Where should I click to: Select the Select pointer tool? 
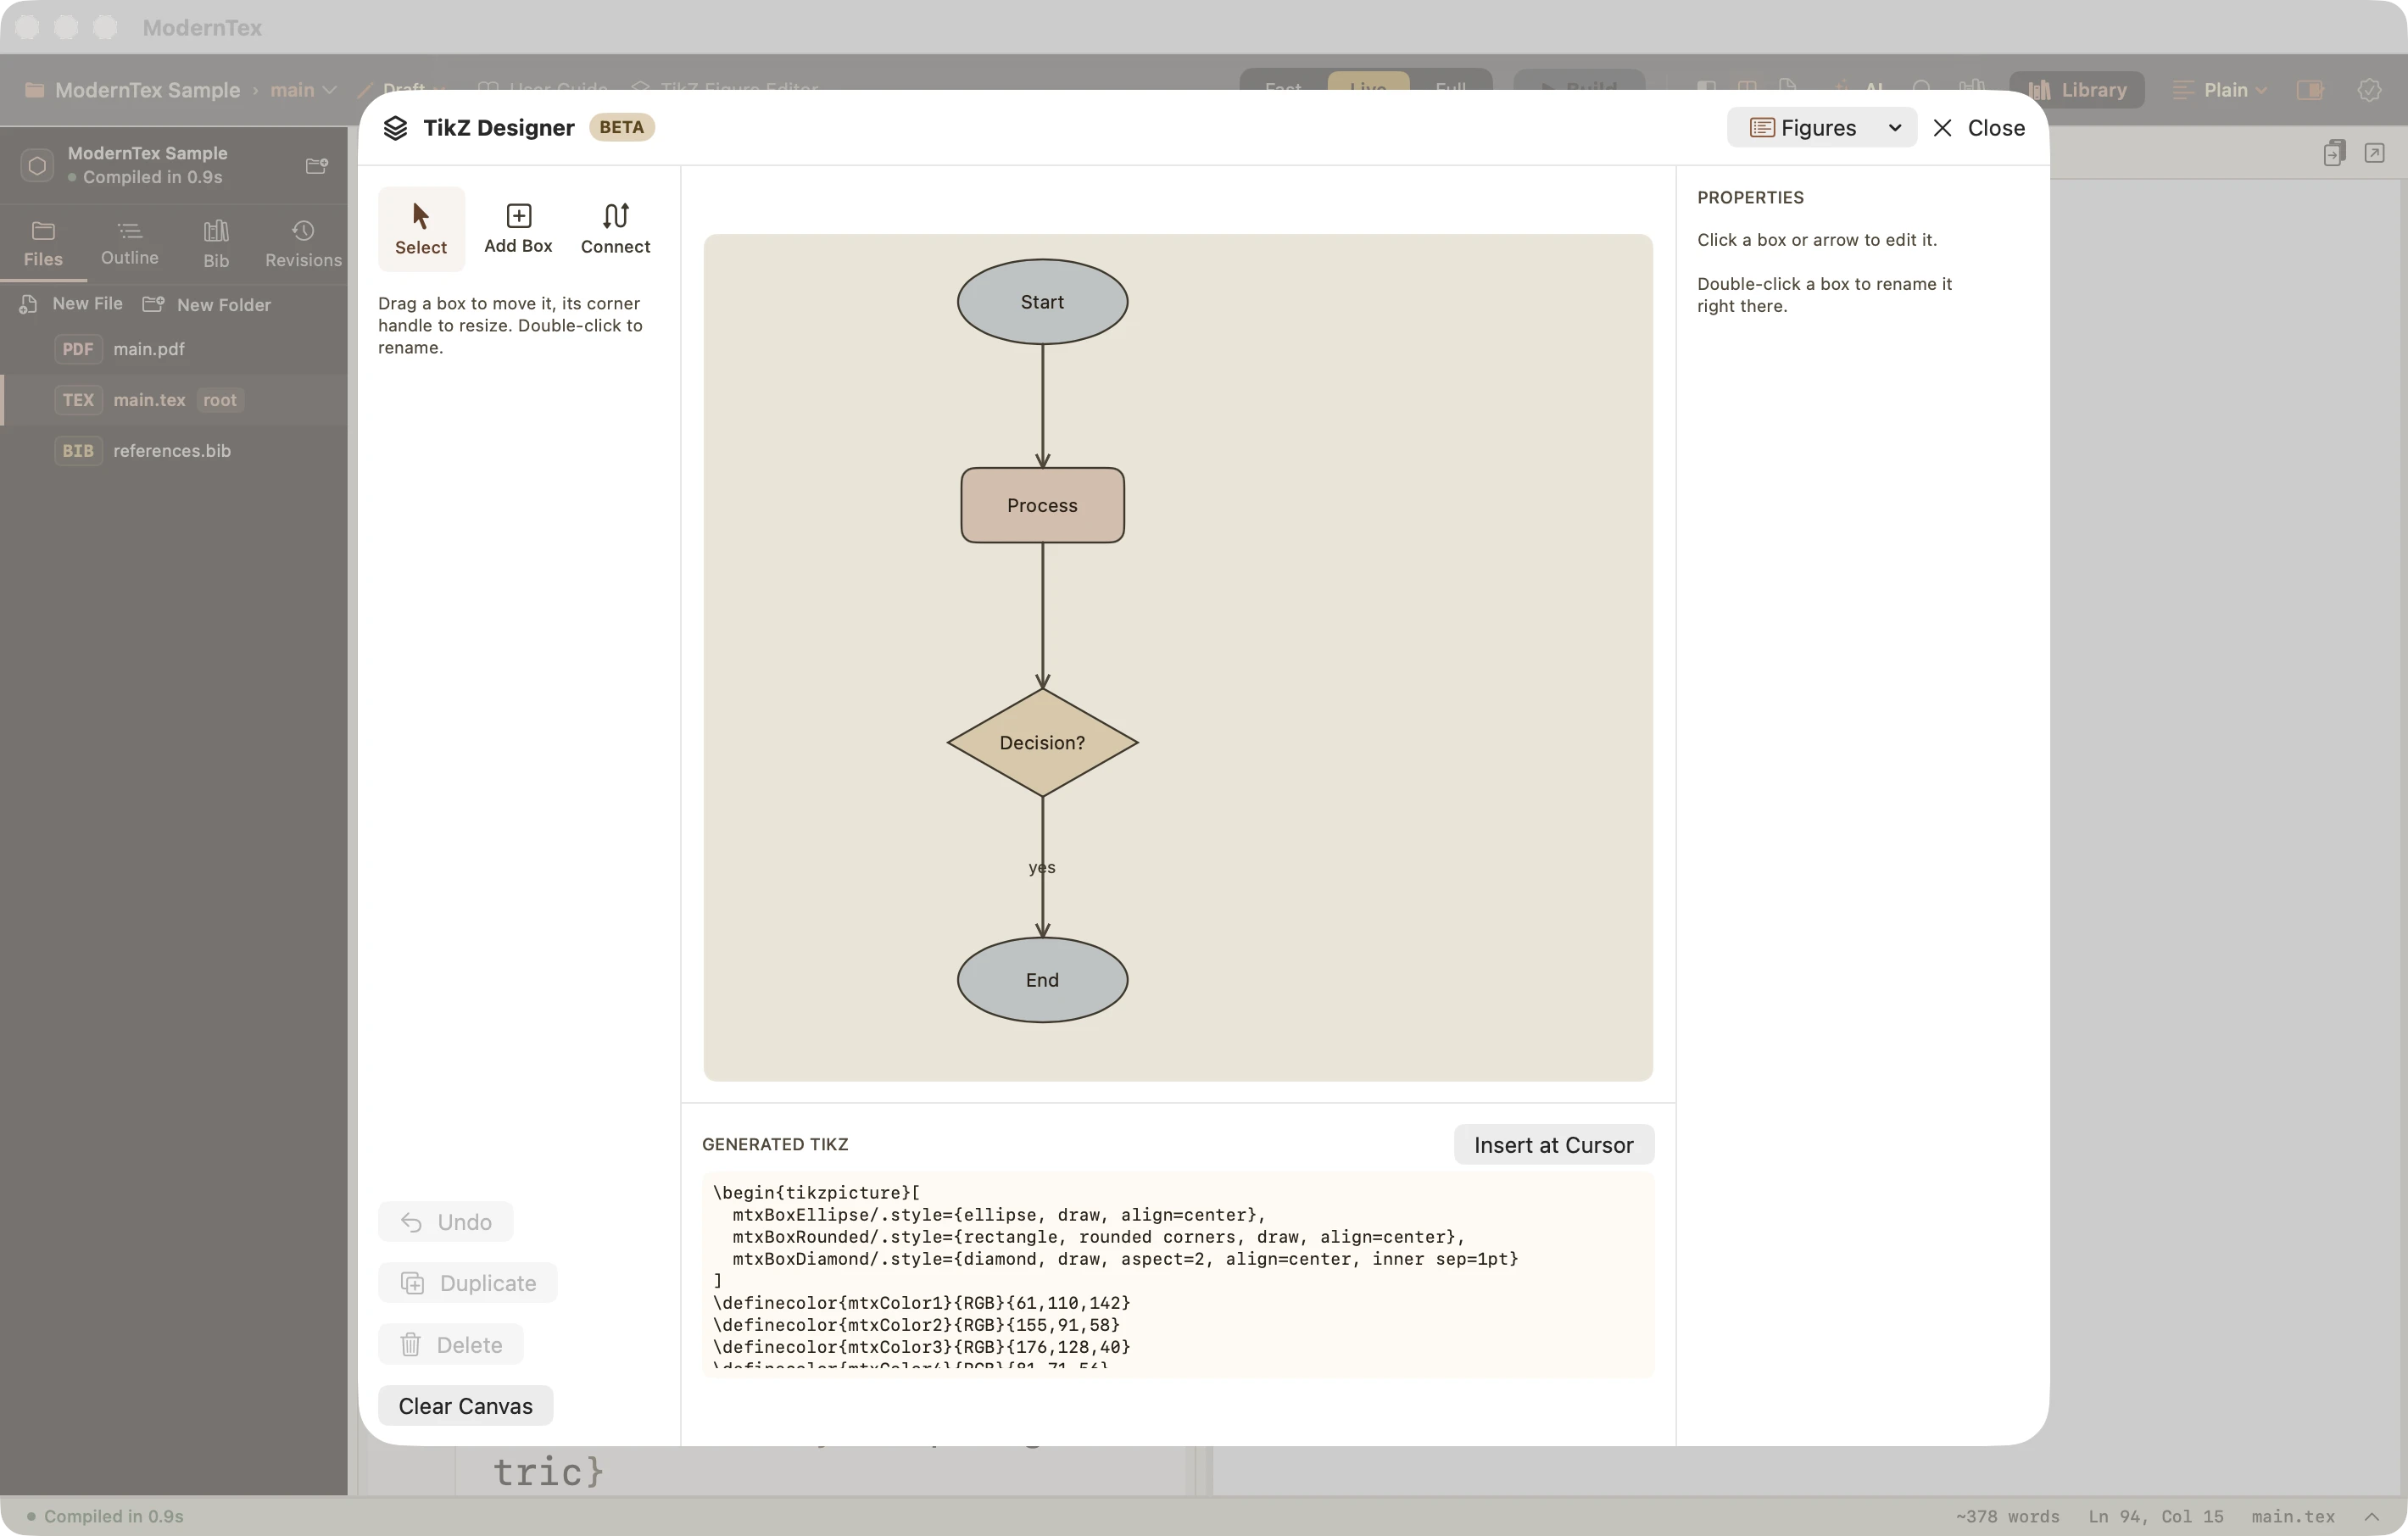pyautogui.click(x=421, y=229)
